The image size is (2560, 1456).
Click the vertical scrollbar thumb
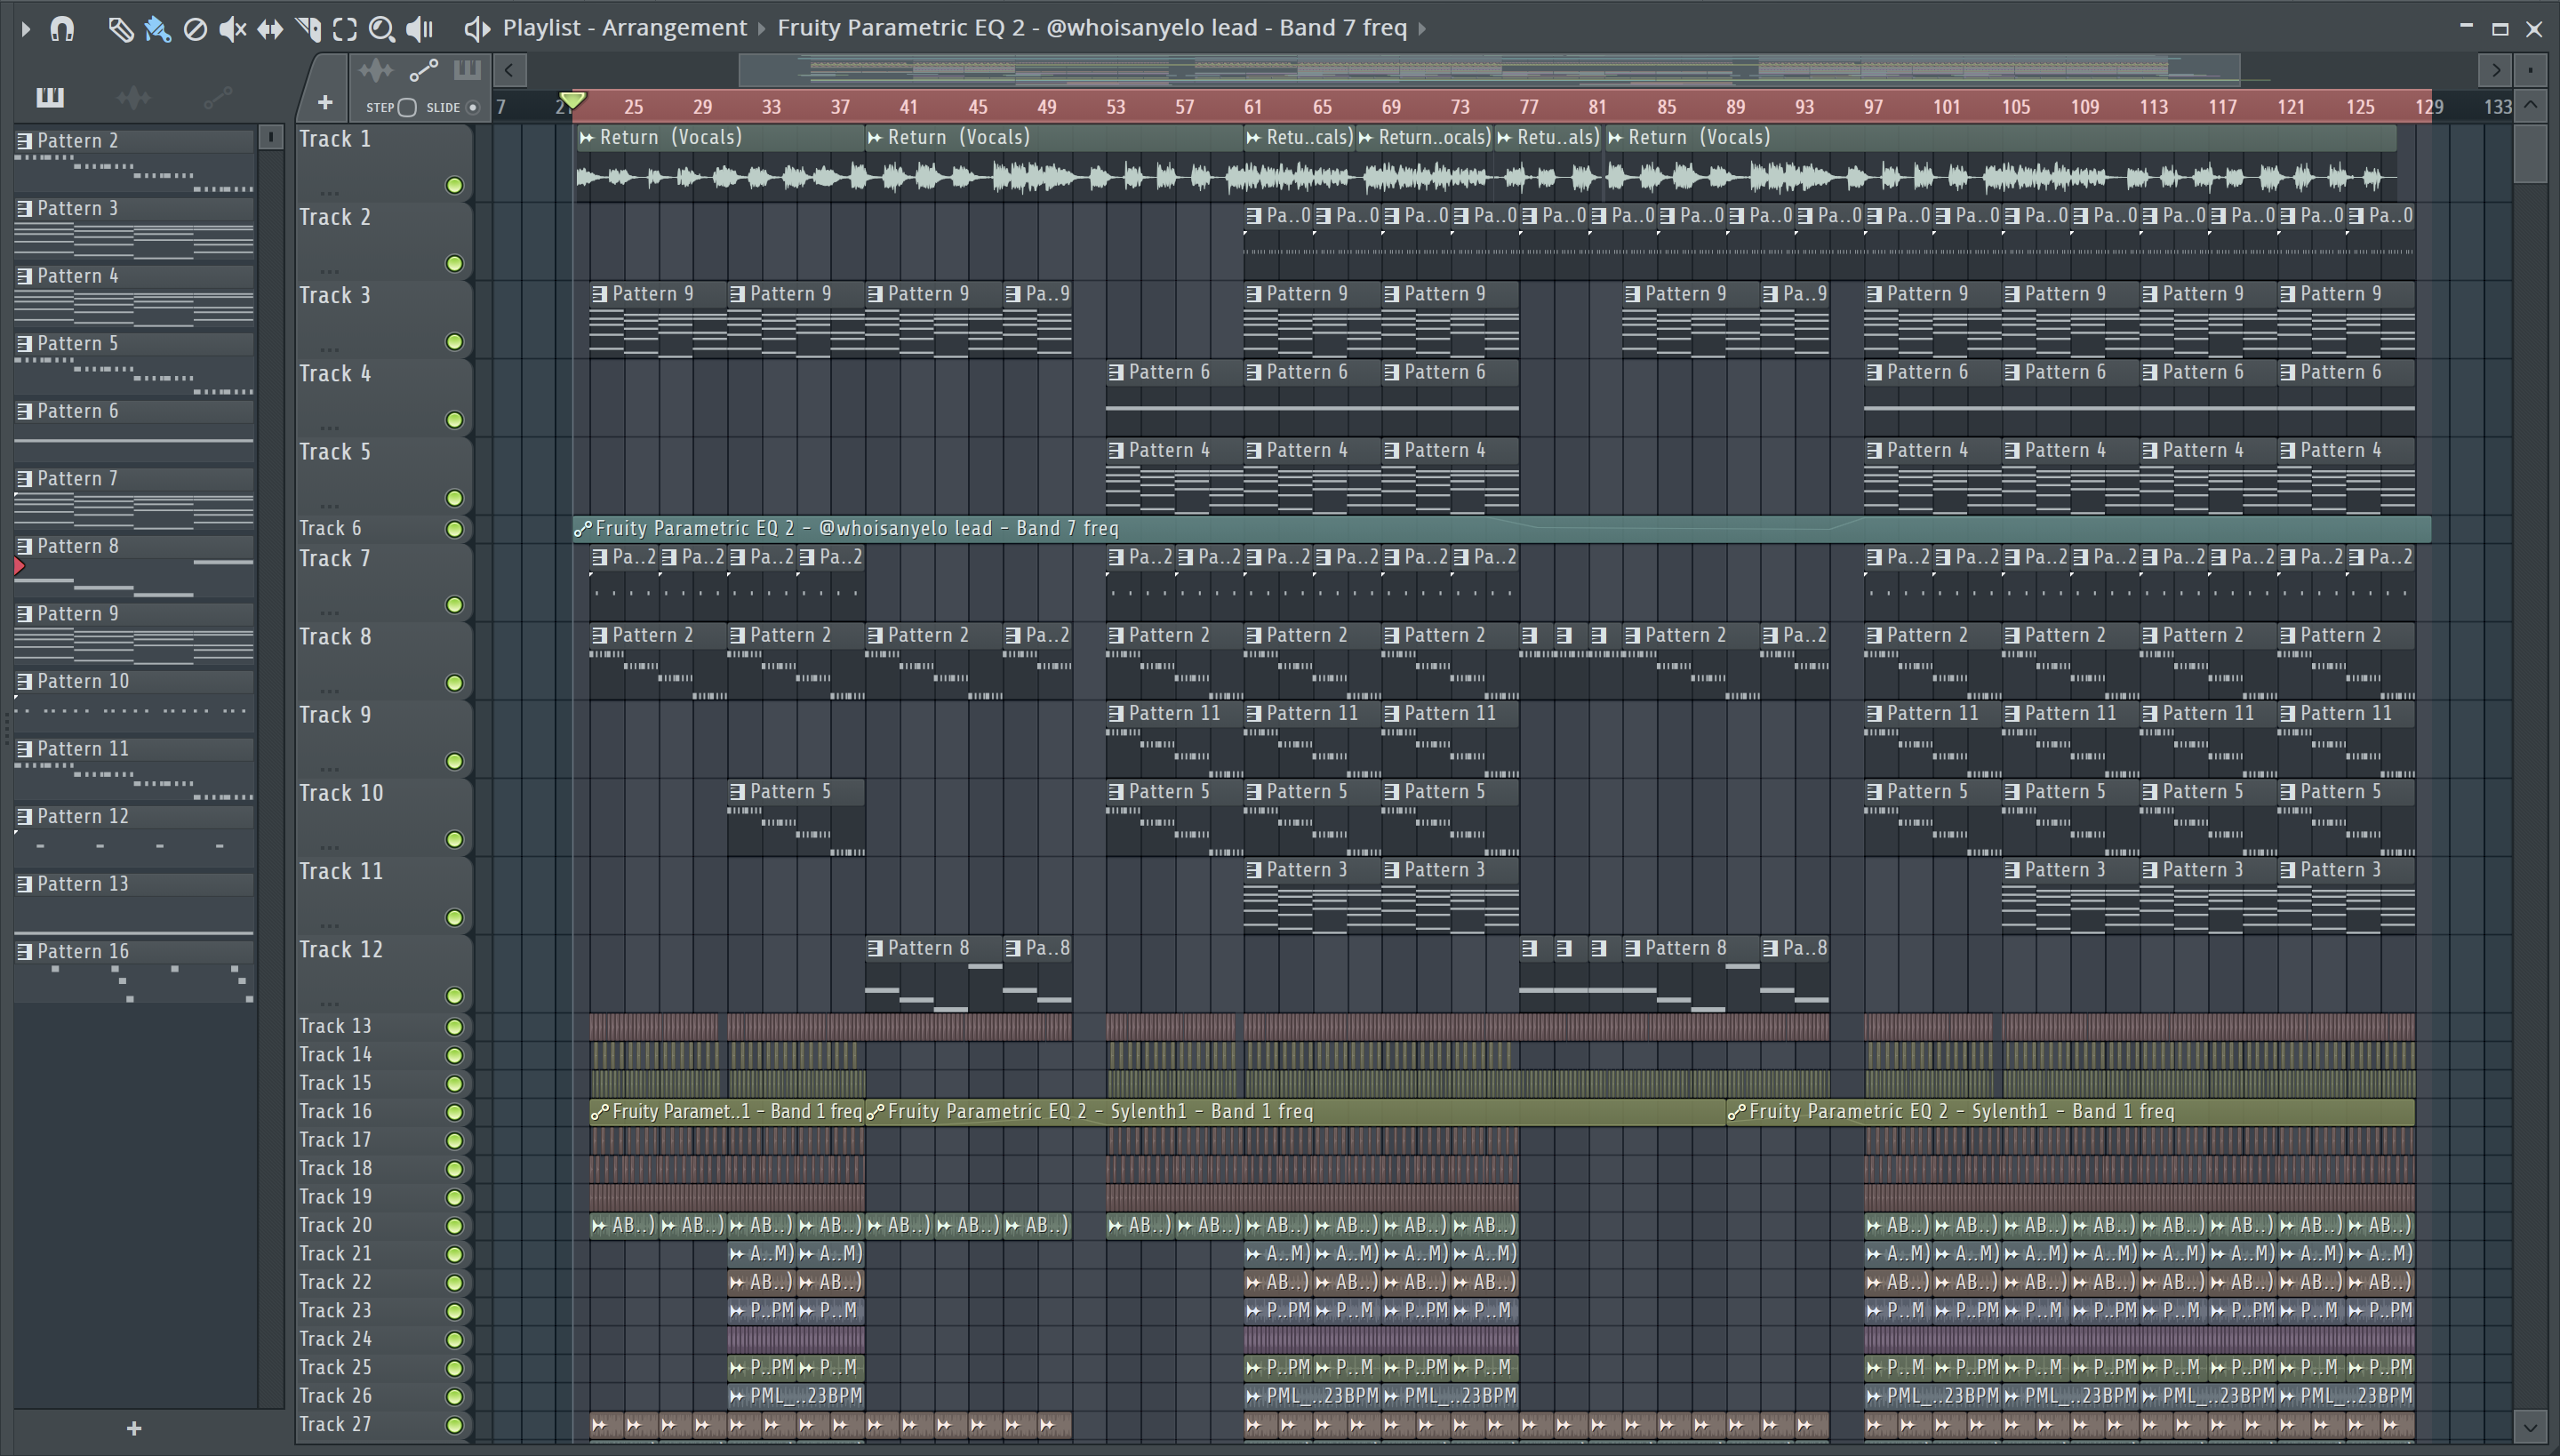[x=2530, y=152]
